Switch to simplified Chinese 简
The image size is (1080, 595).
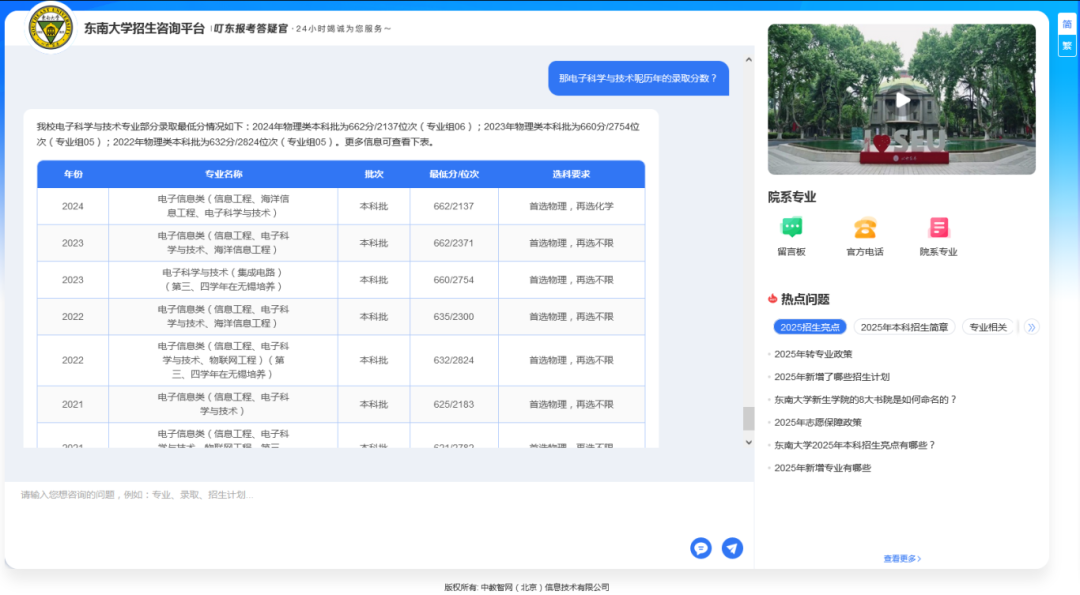[1067, 24]
